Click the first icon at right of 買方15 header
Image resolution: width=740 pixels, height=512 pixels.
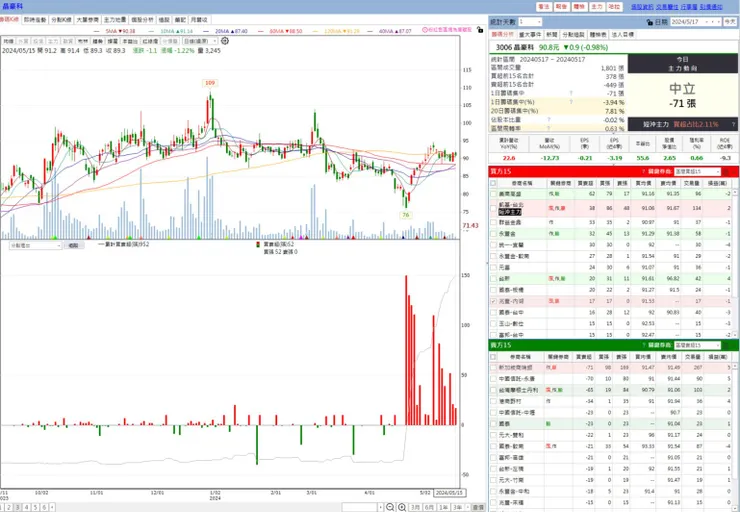coord(725,172)
